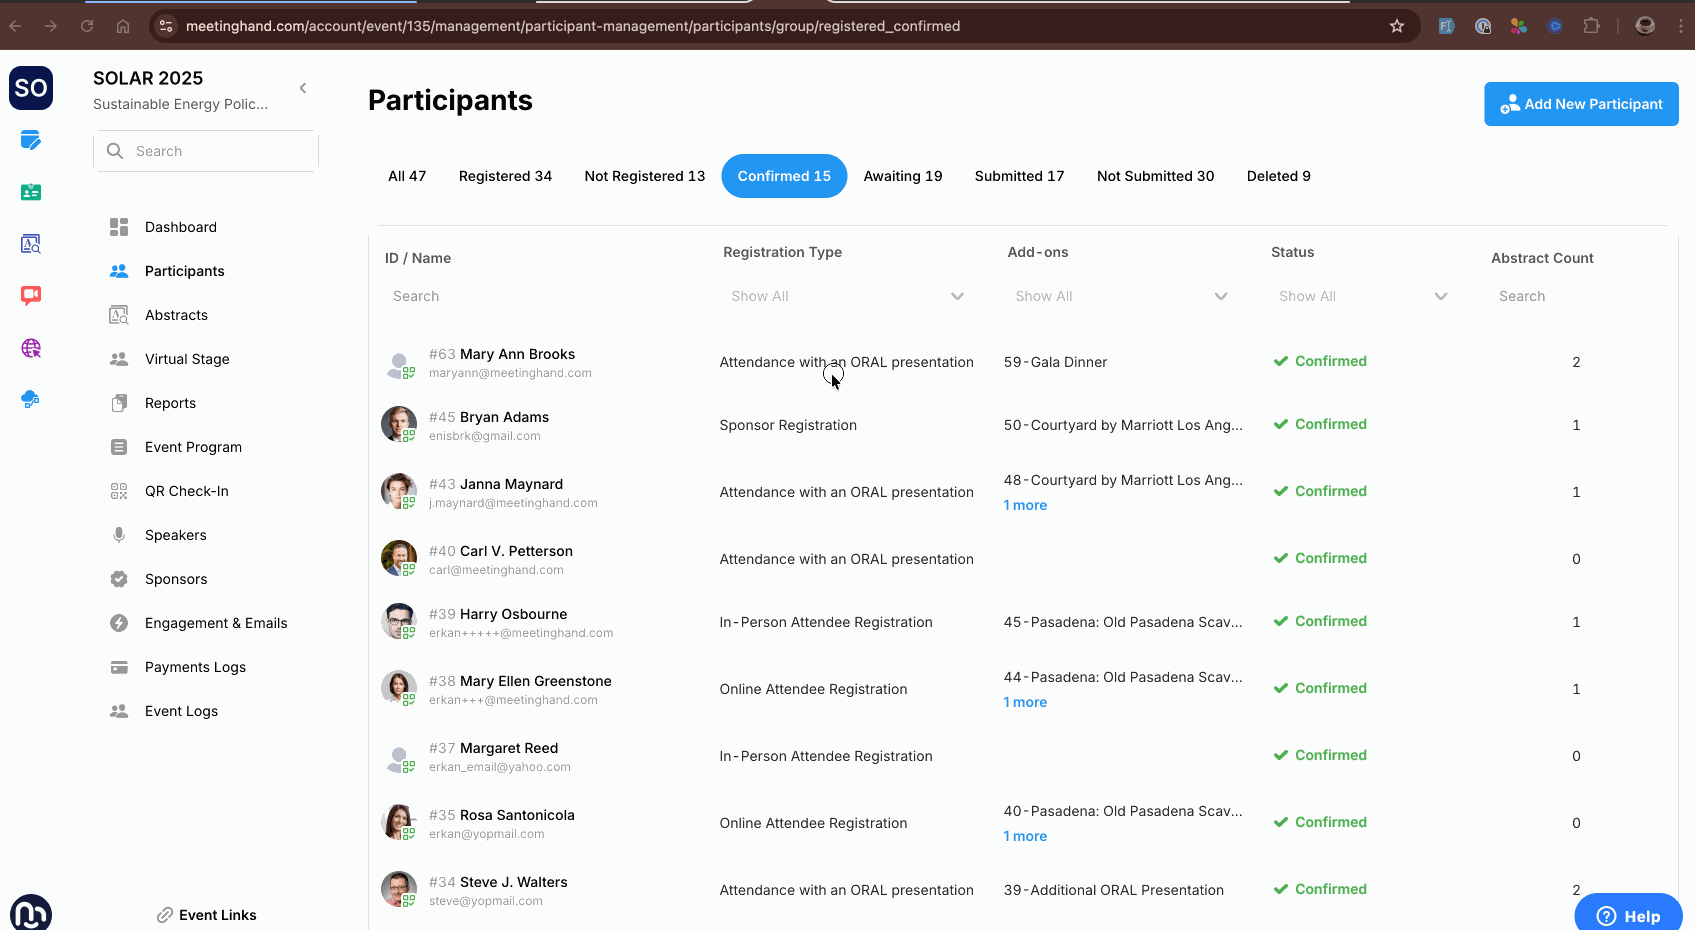Open Bryan Adams profile photo
1695x930 pixels.
(x=398, y=424)
